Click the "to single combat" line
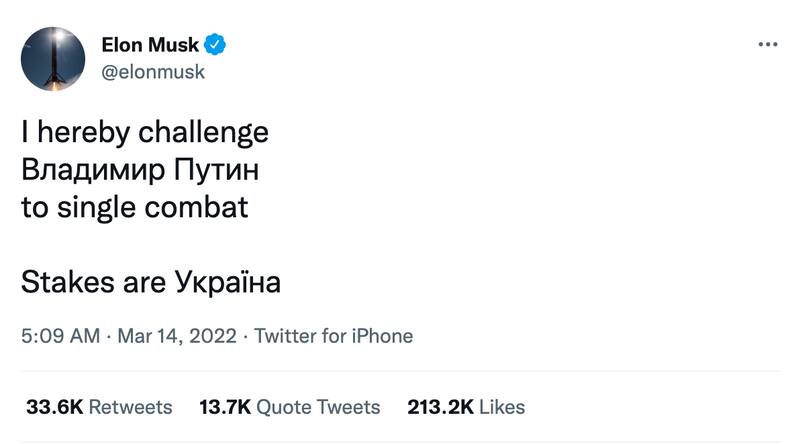Screen dimensions: 800x444 (x=134, y=209)
